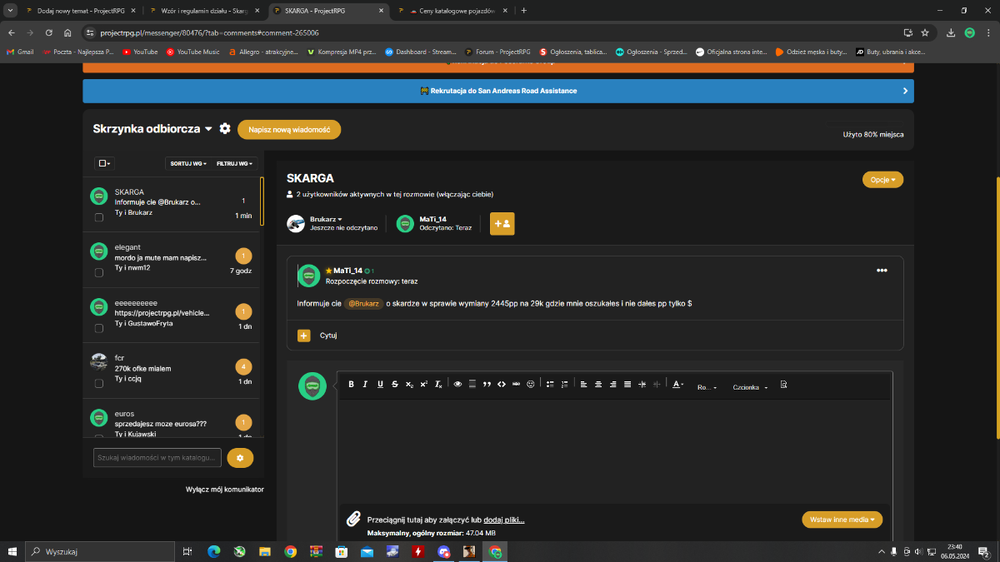This screenshot has height=562, width=1000.
Task: Expand the FILTRUJ WG filter dropdown
Action: tap(234, 164)
